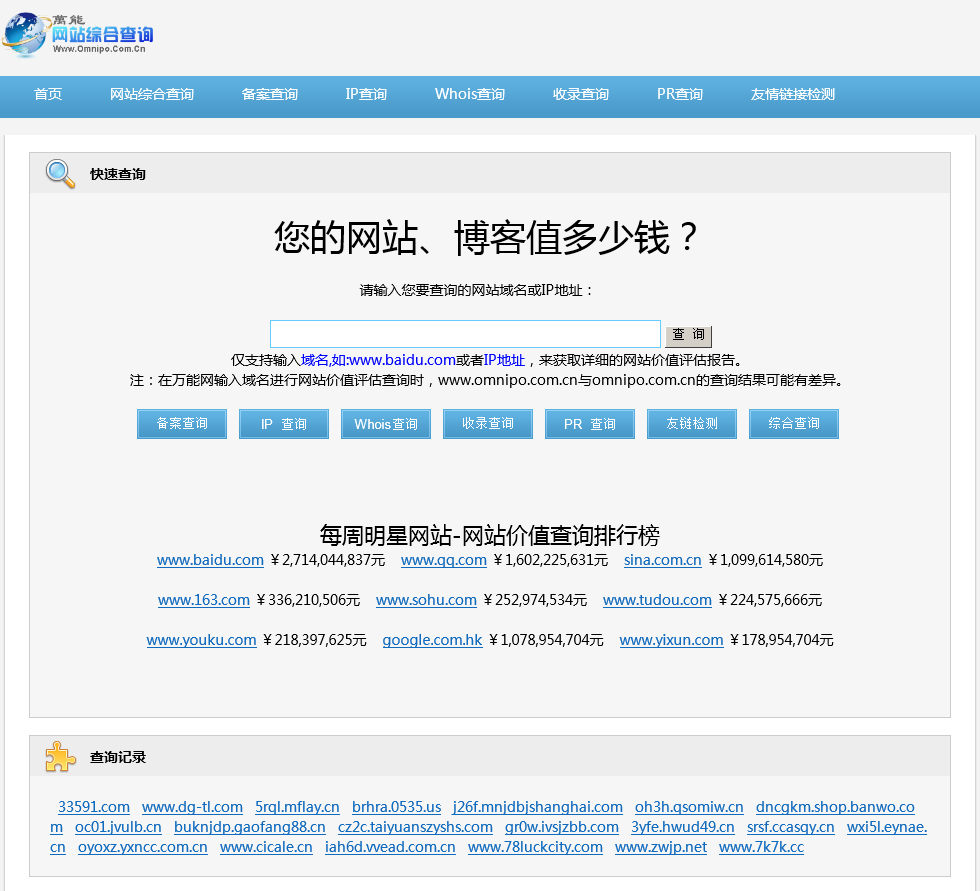Click the blue 域名,如:www.baidu.com hint text

(378, 361)
